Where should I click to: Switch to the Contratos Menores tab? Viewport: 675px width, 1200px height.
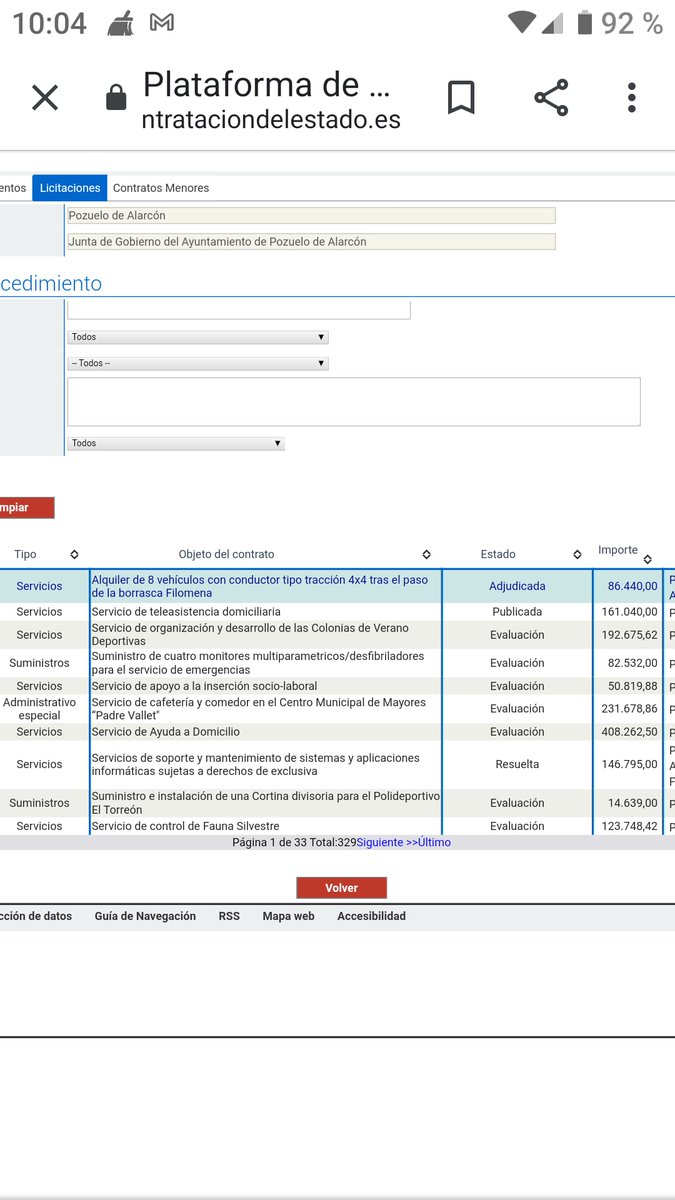tap(161, 188)
